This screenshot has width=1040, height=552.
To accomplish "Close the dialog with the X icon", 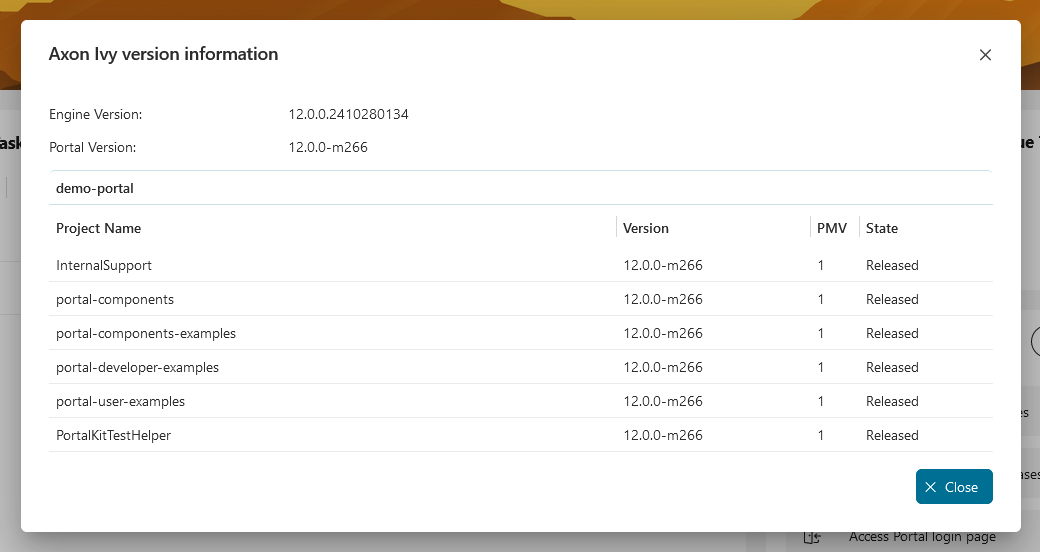I will (x=985, y=55).
